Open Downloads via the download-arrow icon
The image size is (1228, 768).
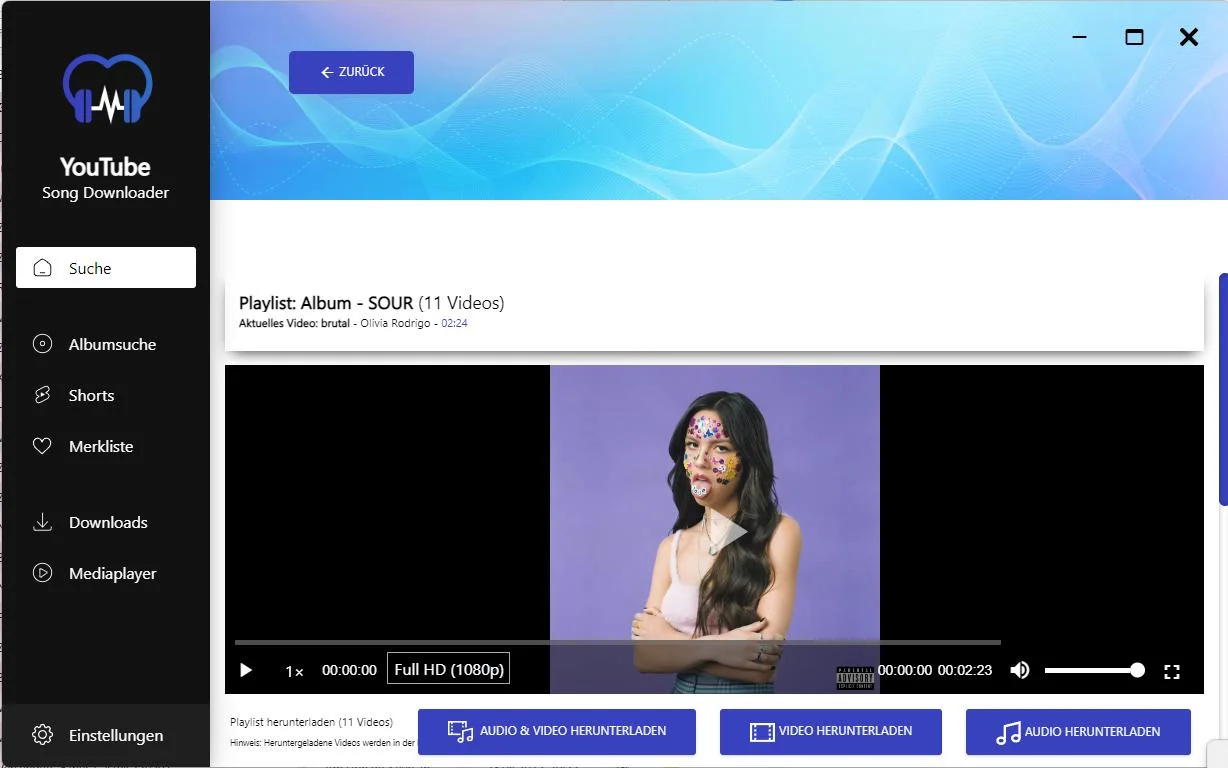coord(42,522)
